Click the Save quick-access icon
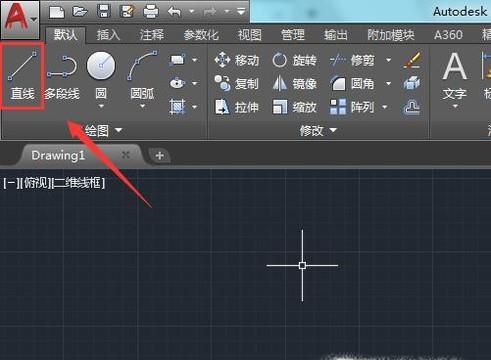This screenshot has width=491, height=360. coord(104,12)
